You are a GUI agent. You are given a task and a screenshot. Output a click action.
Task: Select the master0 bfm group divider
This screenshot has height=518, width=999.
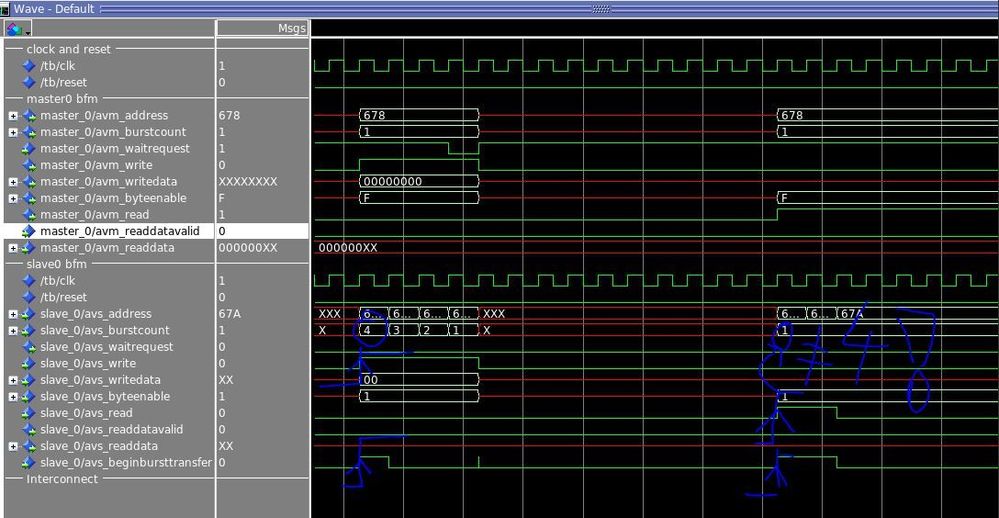pyautogui.click(x=64, y=99)
